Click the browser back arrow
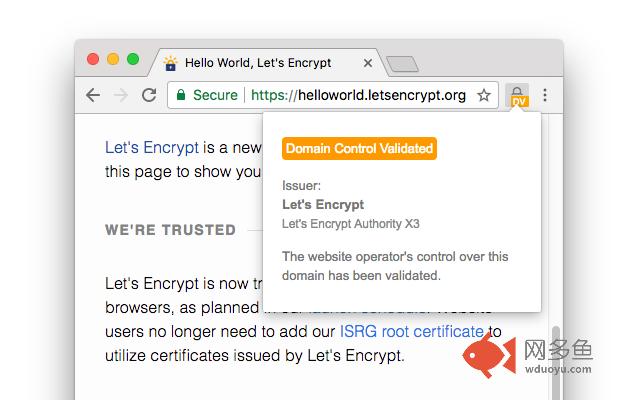The height and width of the screenshot is (400, 640). [x=93, y=95]
